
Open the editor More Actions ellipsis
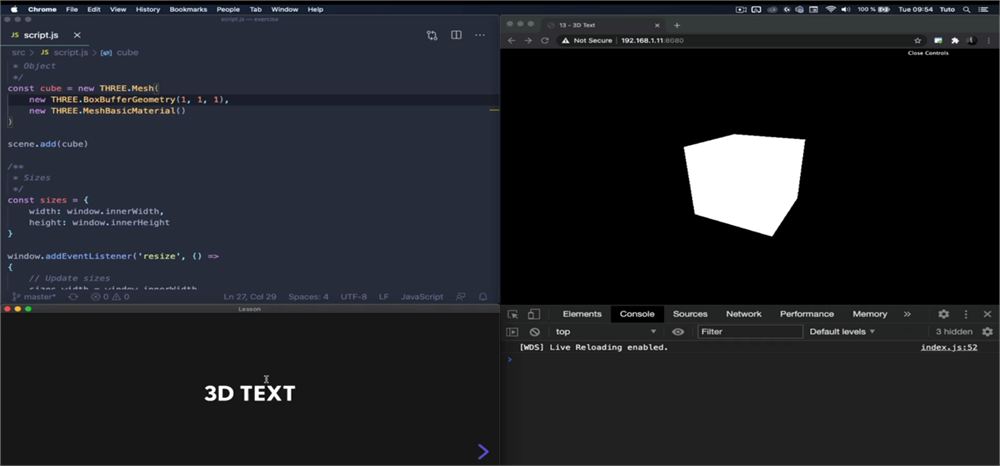(480, 35)
